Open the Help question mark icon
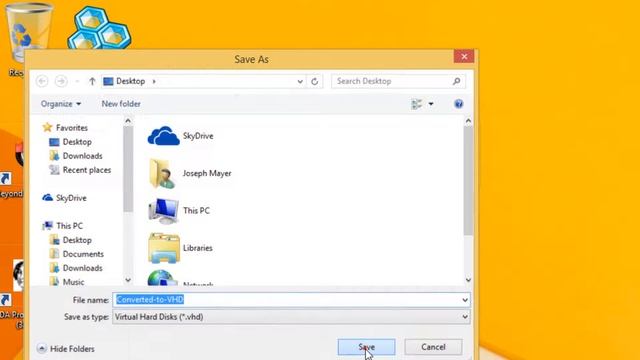 tap(458, 104)
